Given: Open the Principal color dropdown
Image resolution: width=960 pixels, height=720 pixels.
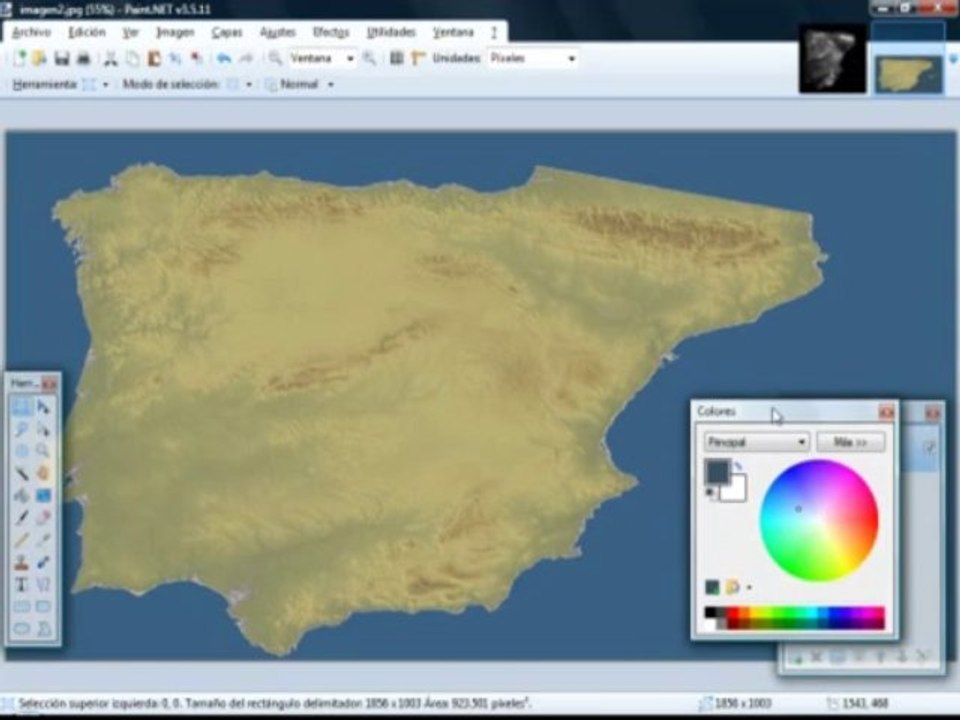Looking at the screenshot, I should click(757, 442).
